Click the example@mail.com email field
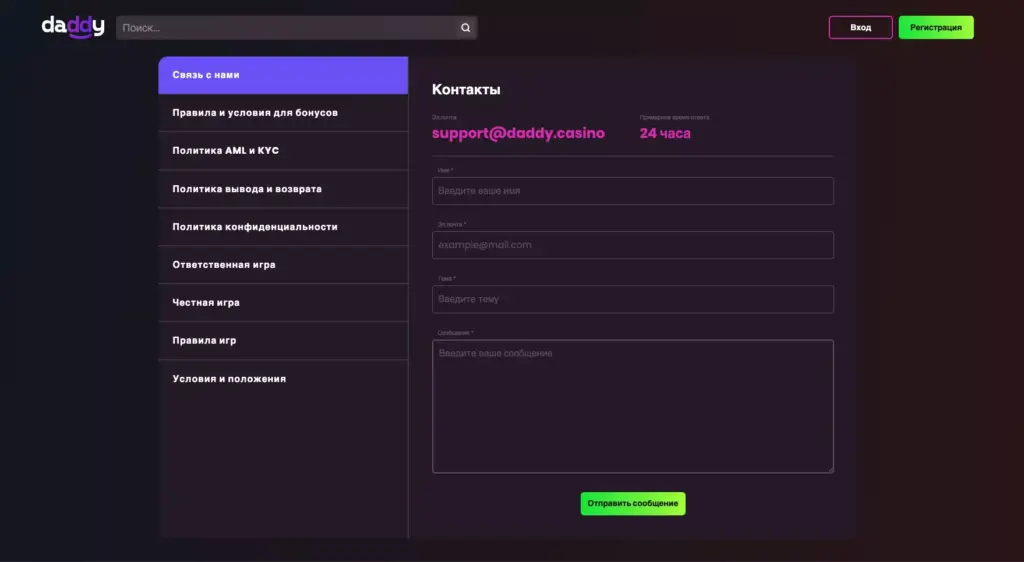Image resolution: width=1024 pixels, height=562 pixels. point(632,245)
